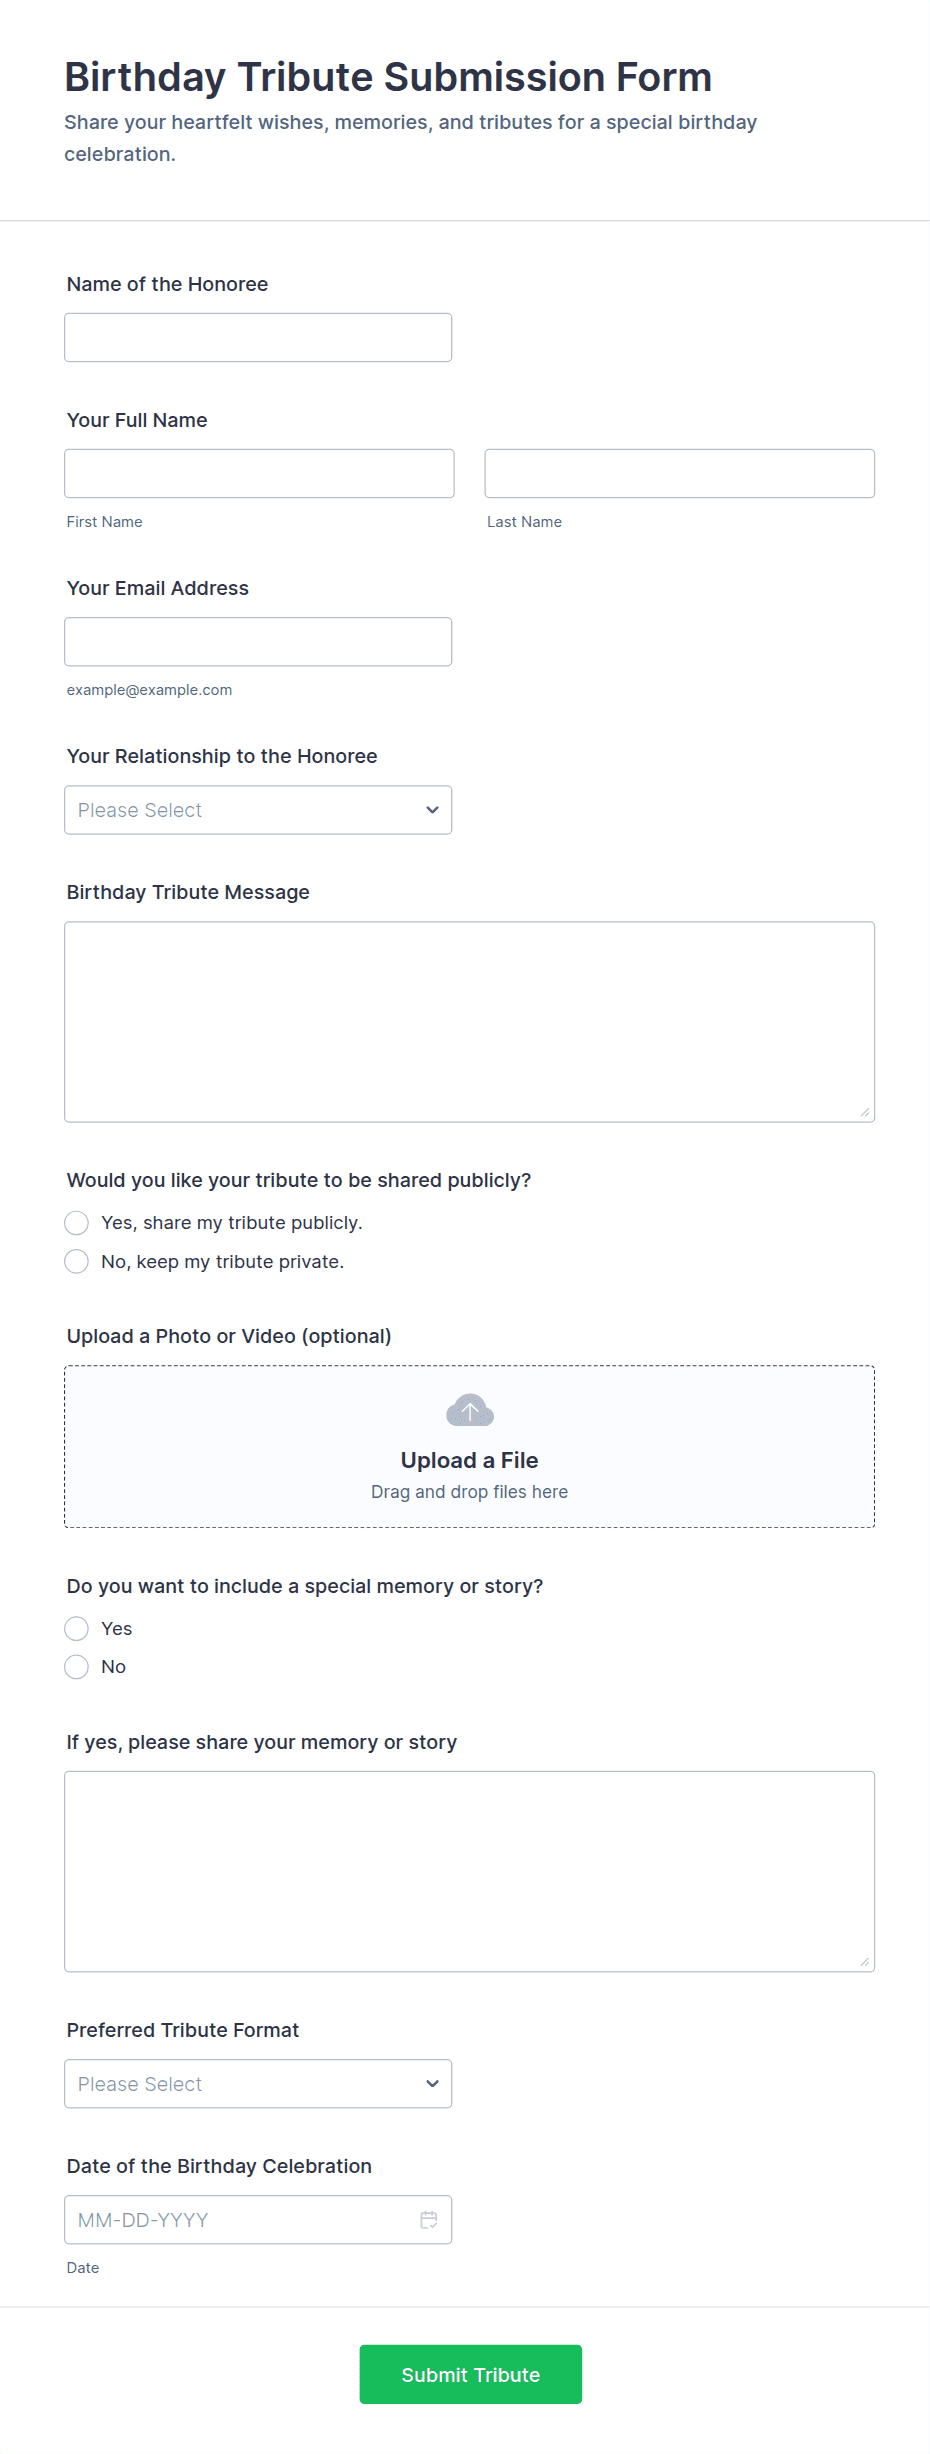Click inside the Birthday Tribute Message textarea
The image size is (930, 2454).
(x=469, y=1022)
